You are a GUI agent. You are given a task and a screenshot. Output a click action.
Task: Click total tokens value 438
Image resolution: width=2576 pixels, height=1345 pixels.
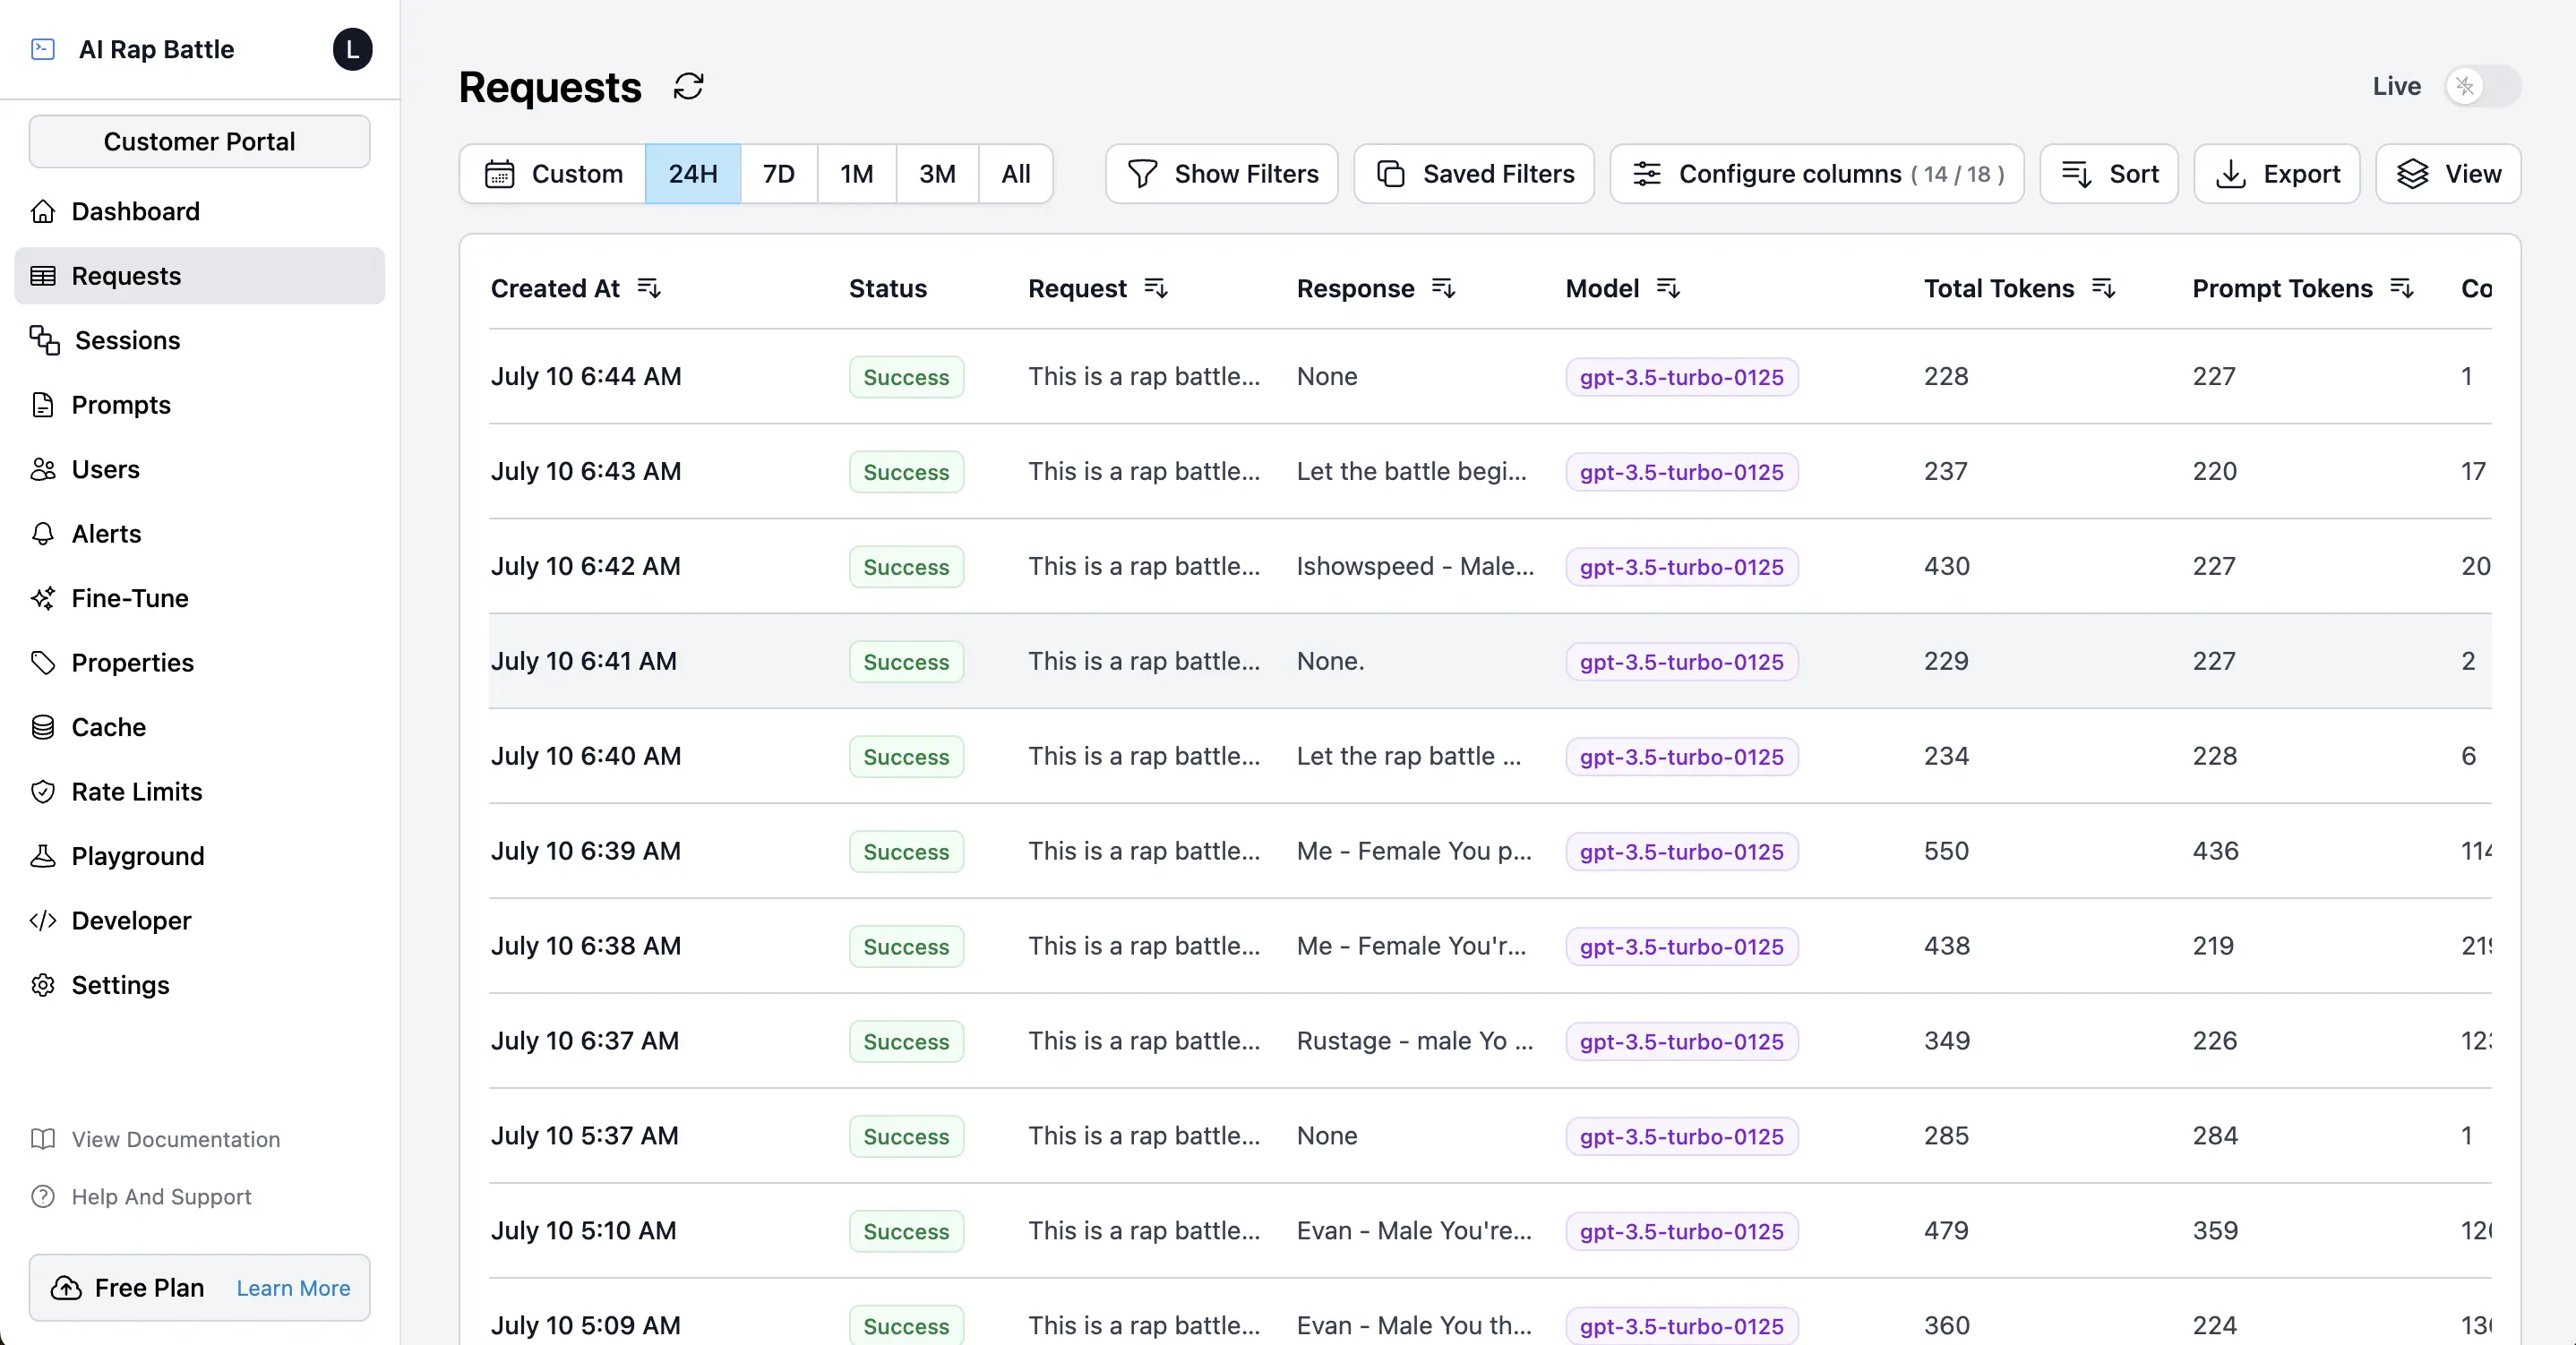click(x=1946, y=946)
